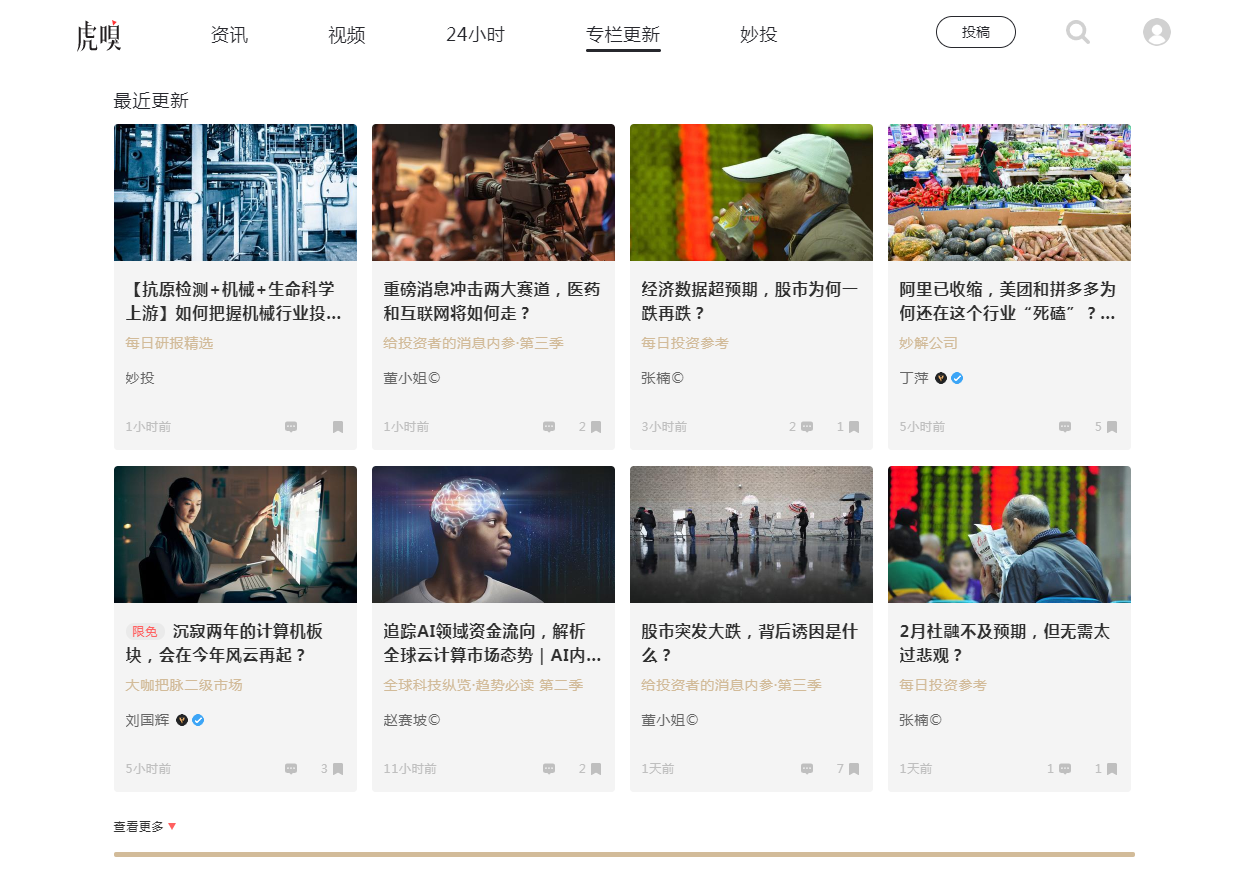The height and width of the screenshot is (870, 1253).
Task: Bookmark icon on 经济数据超预期 card
Action: click(x=854, y=427)
